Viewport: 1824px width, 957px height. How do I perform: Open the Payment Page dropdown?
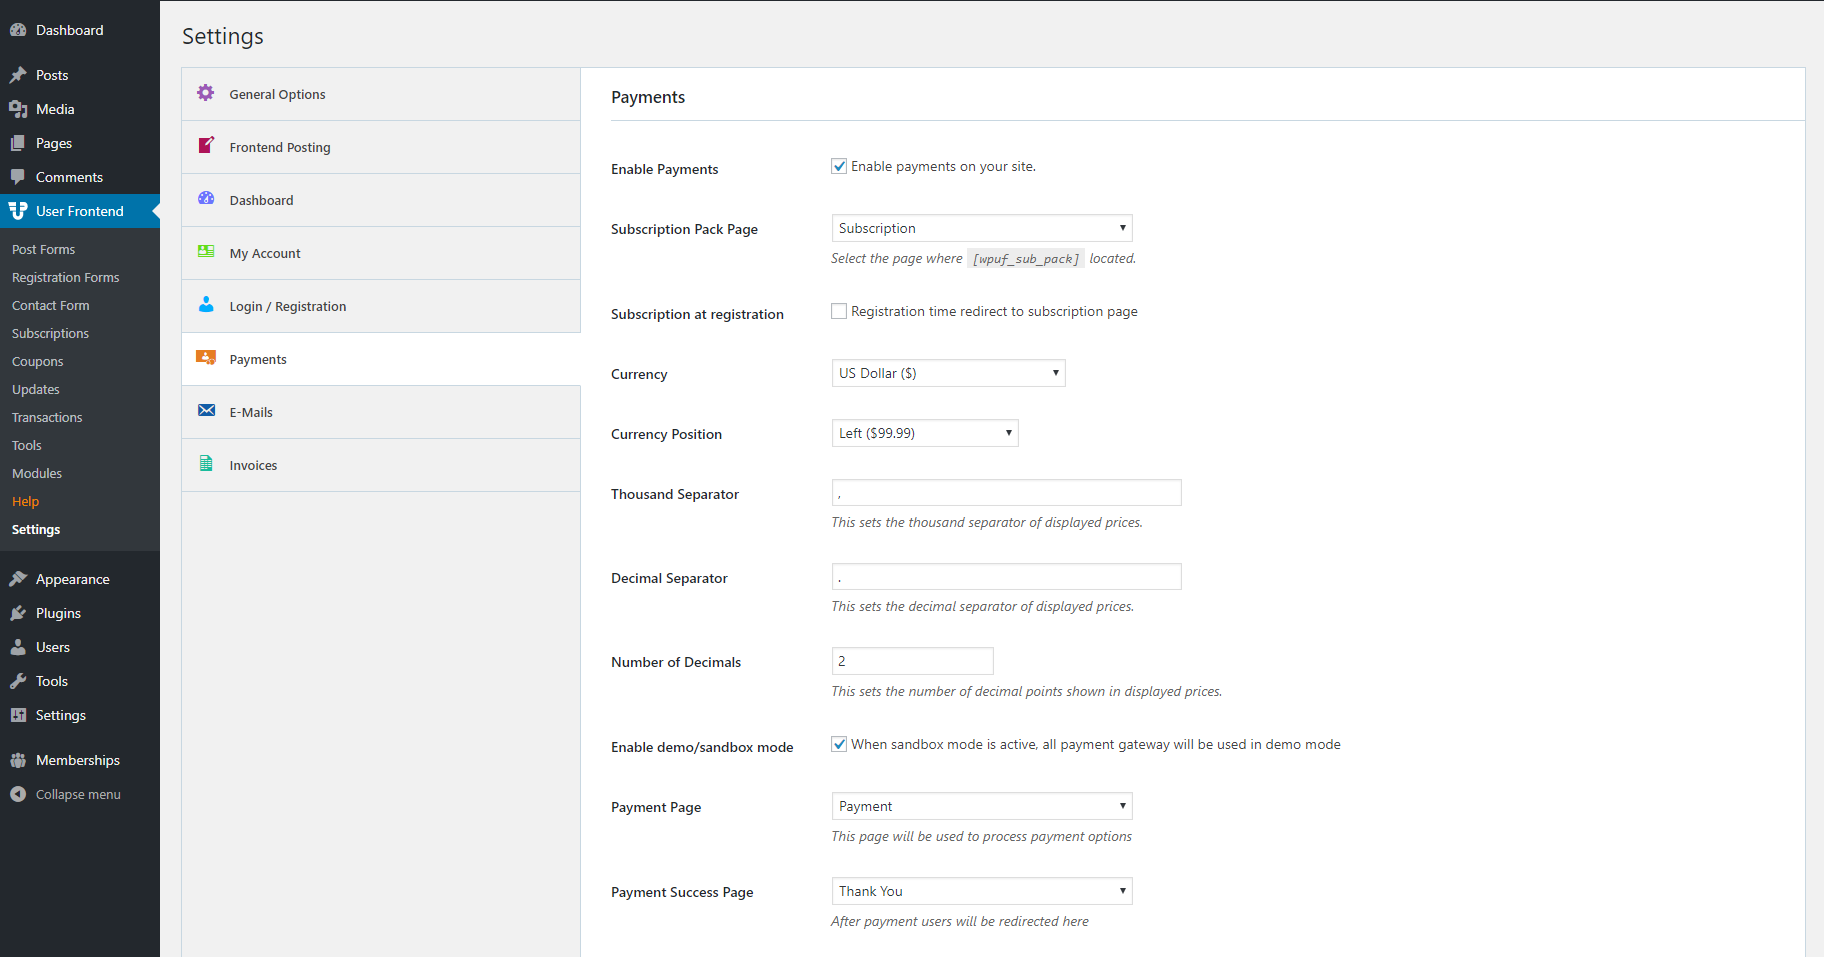(982, 806)
